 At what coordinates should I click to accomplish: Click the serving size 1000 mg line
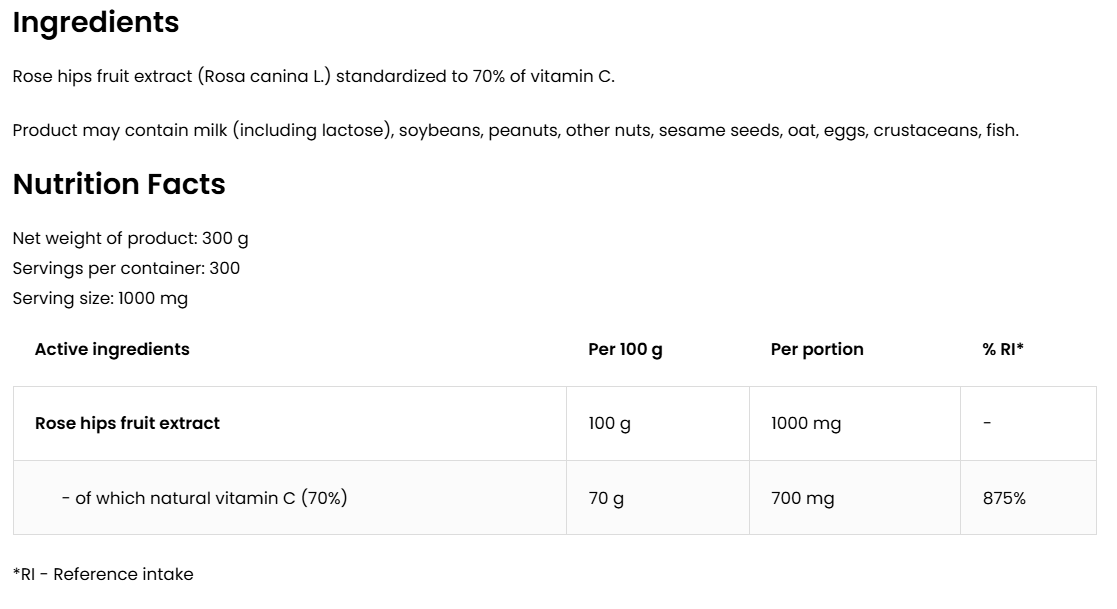(x=100, y=298)
